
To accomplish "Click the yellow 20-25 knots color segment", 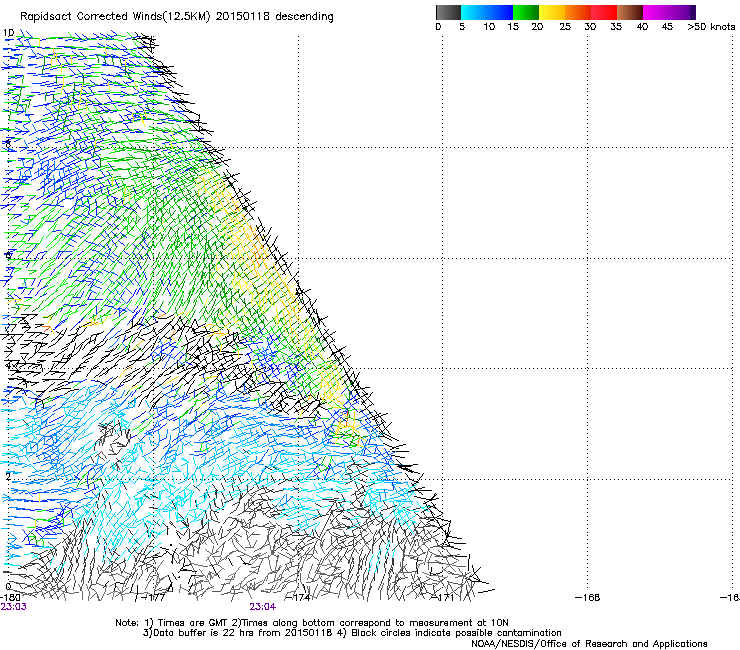I will point(552,12).
